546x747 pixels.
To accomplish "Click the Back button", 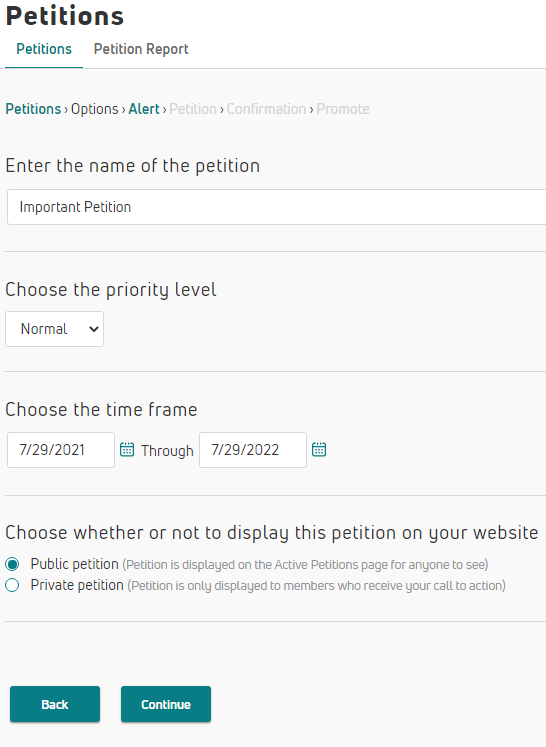I will coord(55,704).
